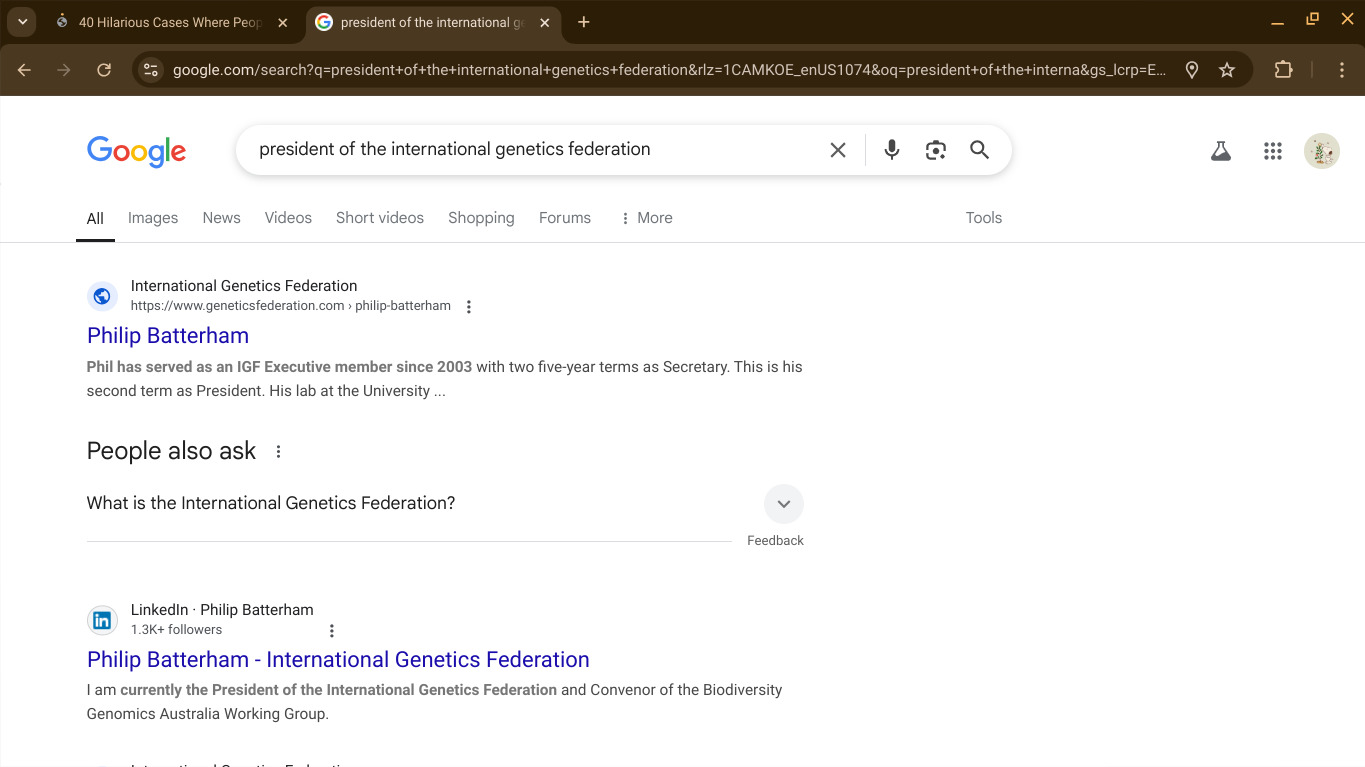Open the browser extensions menu
This screenshot has height=767, width=1365.
coord(1283,70)
